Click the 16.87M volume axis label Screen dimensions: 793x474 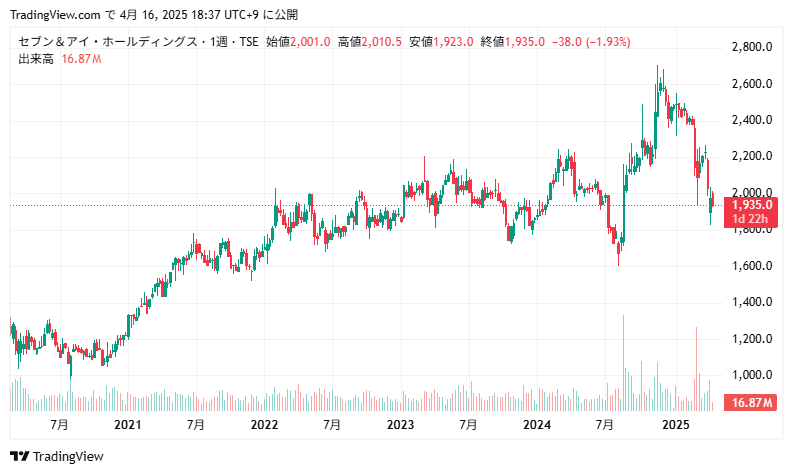click(751, 403)
